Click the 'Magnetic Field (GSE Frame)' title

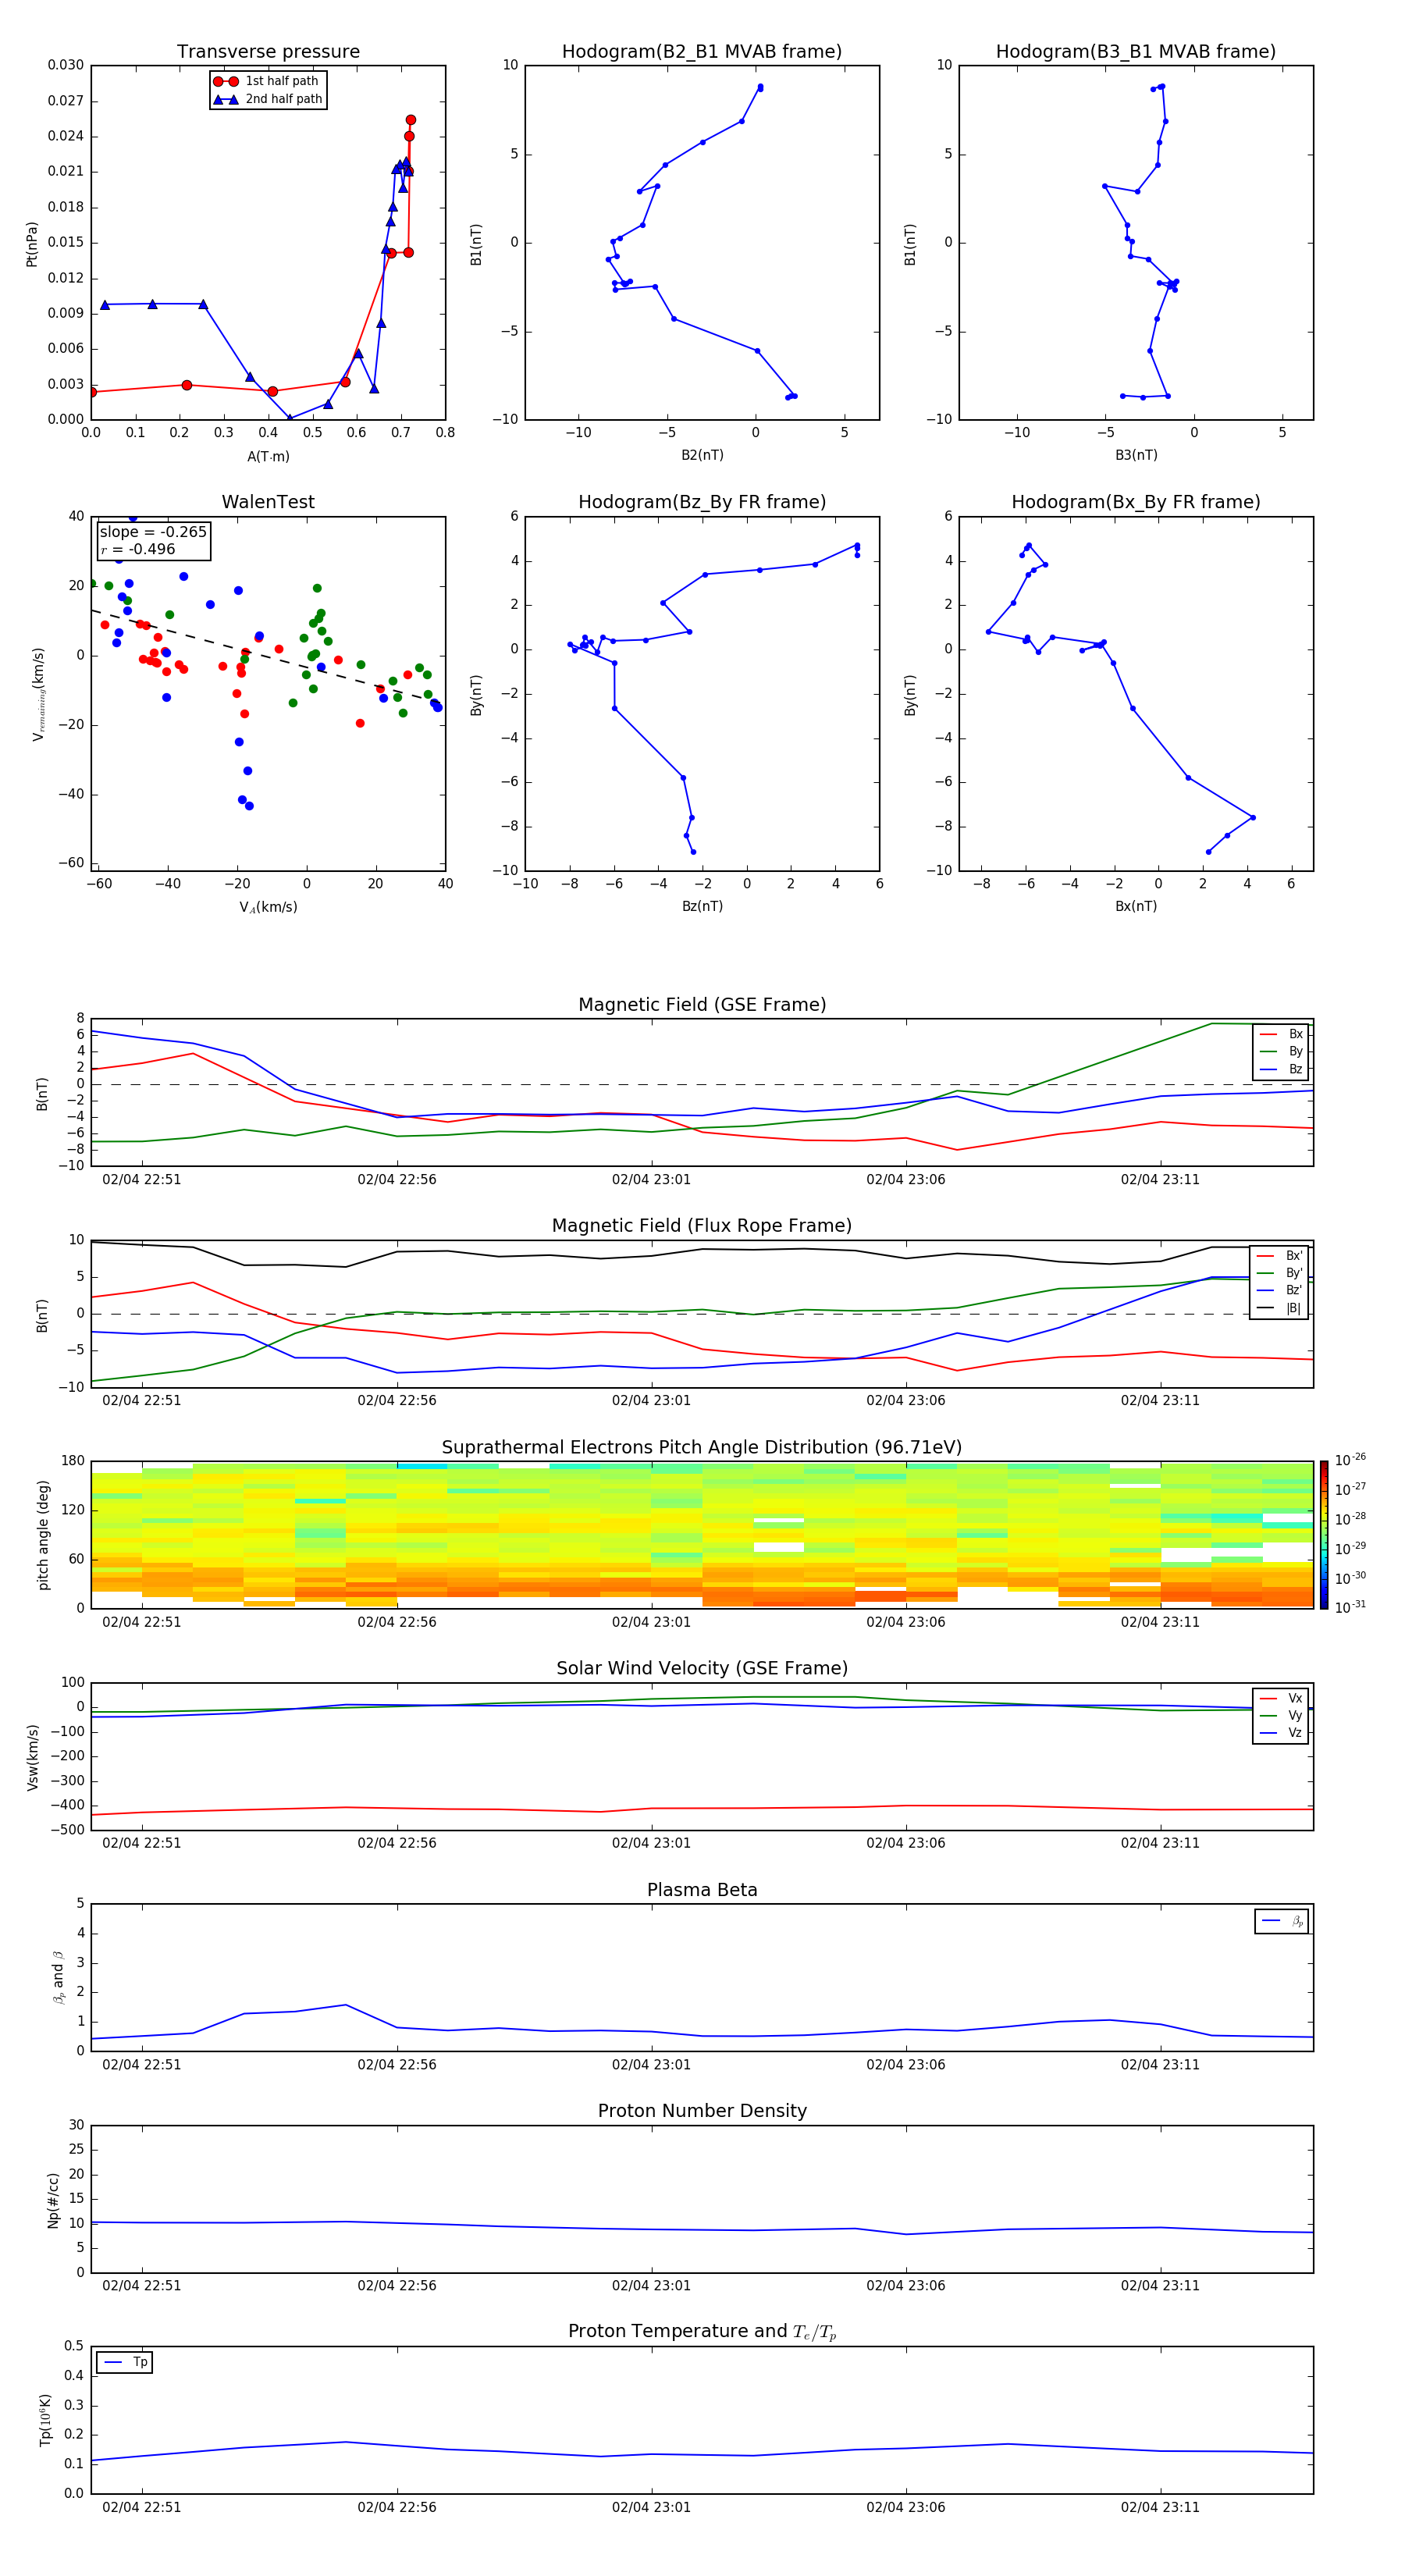[702, 1005]
